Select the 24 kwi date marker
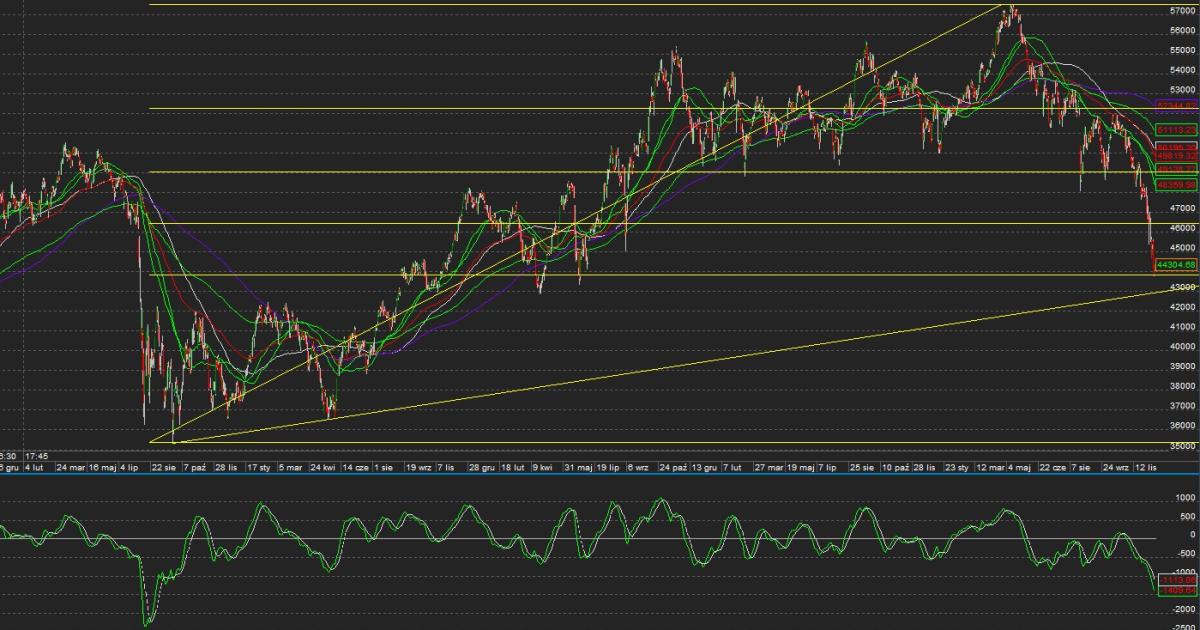 (x=322, y=467)
